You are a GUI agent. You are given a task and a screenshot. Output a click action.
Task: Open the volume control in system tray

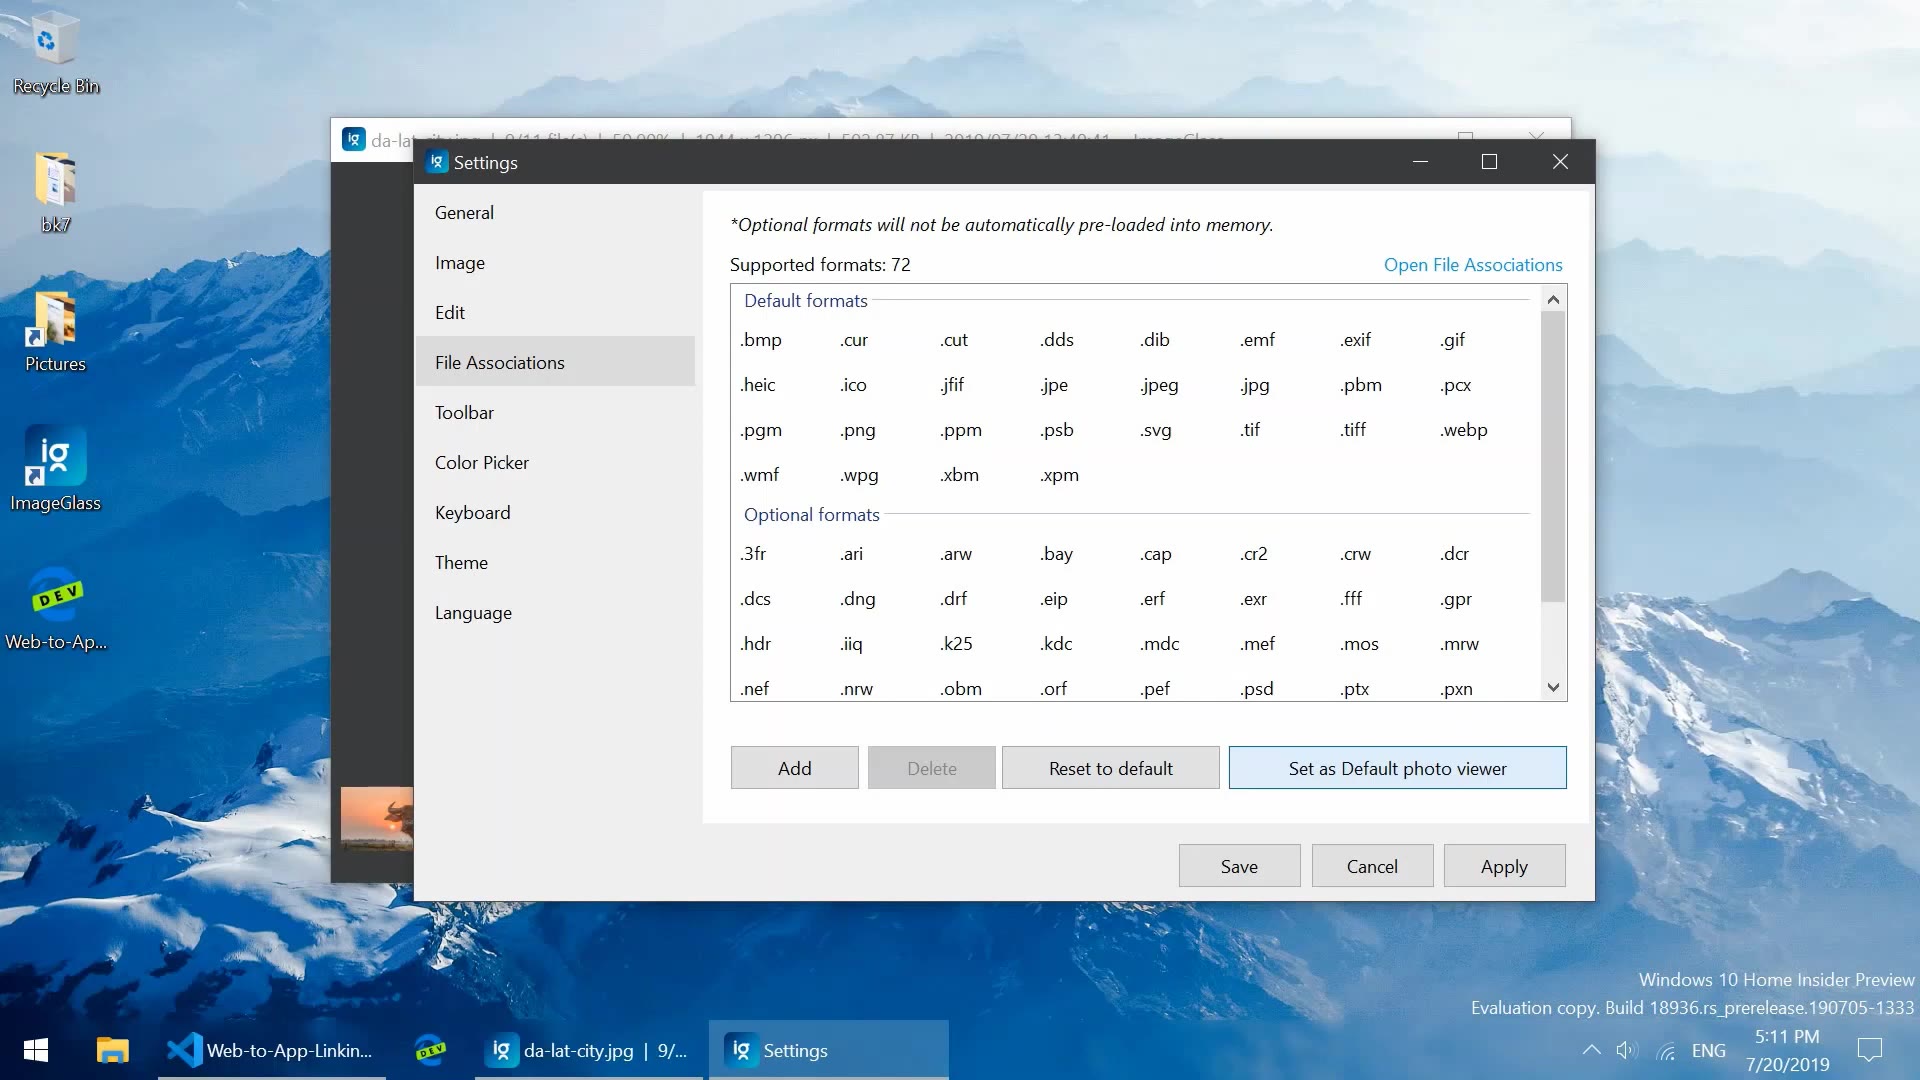click(1627, 1050)
